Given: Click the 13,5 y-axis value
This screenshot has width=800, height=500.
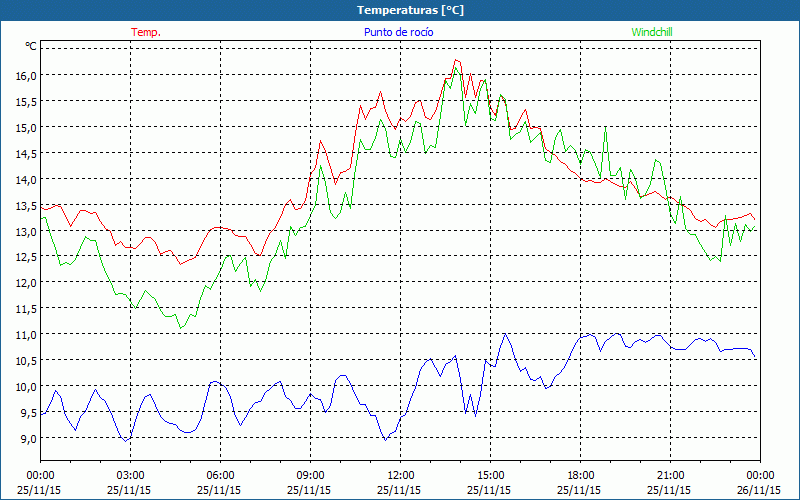Looking at the screenshot, I should coord(27,206).
